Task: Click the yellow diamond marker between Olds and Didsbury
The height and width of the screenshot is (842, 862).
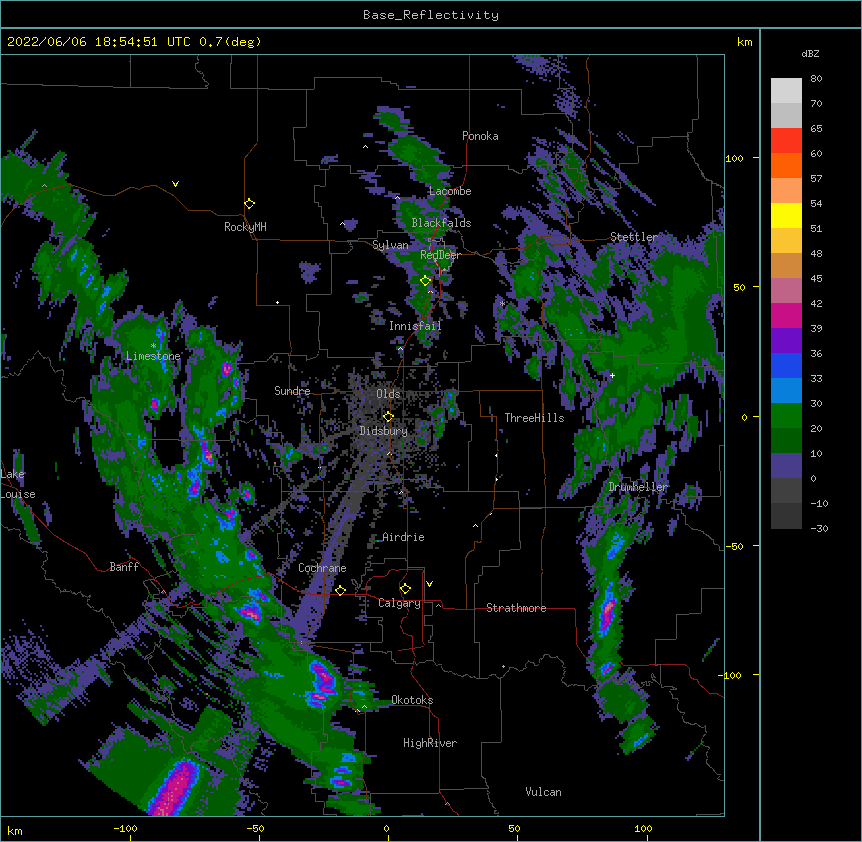Action: [x=388, y=417]
